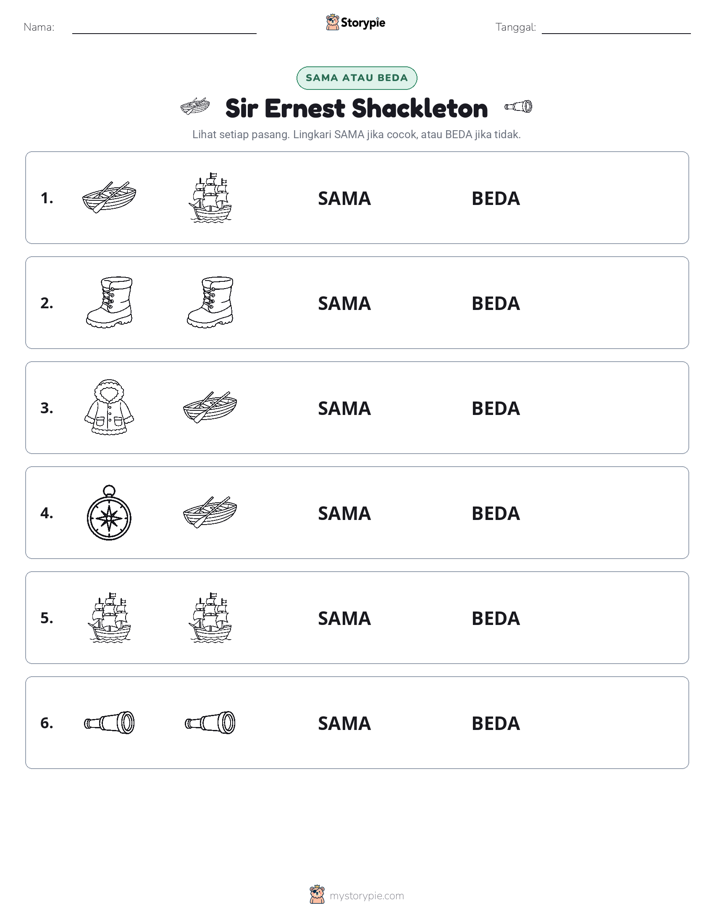Viewport: 714px width, 924px height.
Task: Select the left boot in row 2
Action: pyautogui.click(x=110, y=302)
